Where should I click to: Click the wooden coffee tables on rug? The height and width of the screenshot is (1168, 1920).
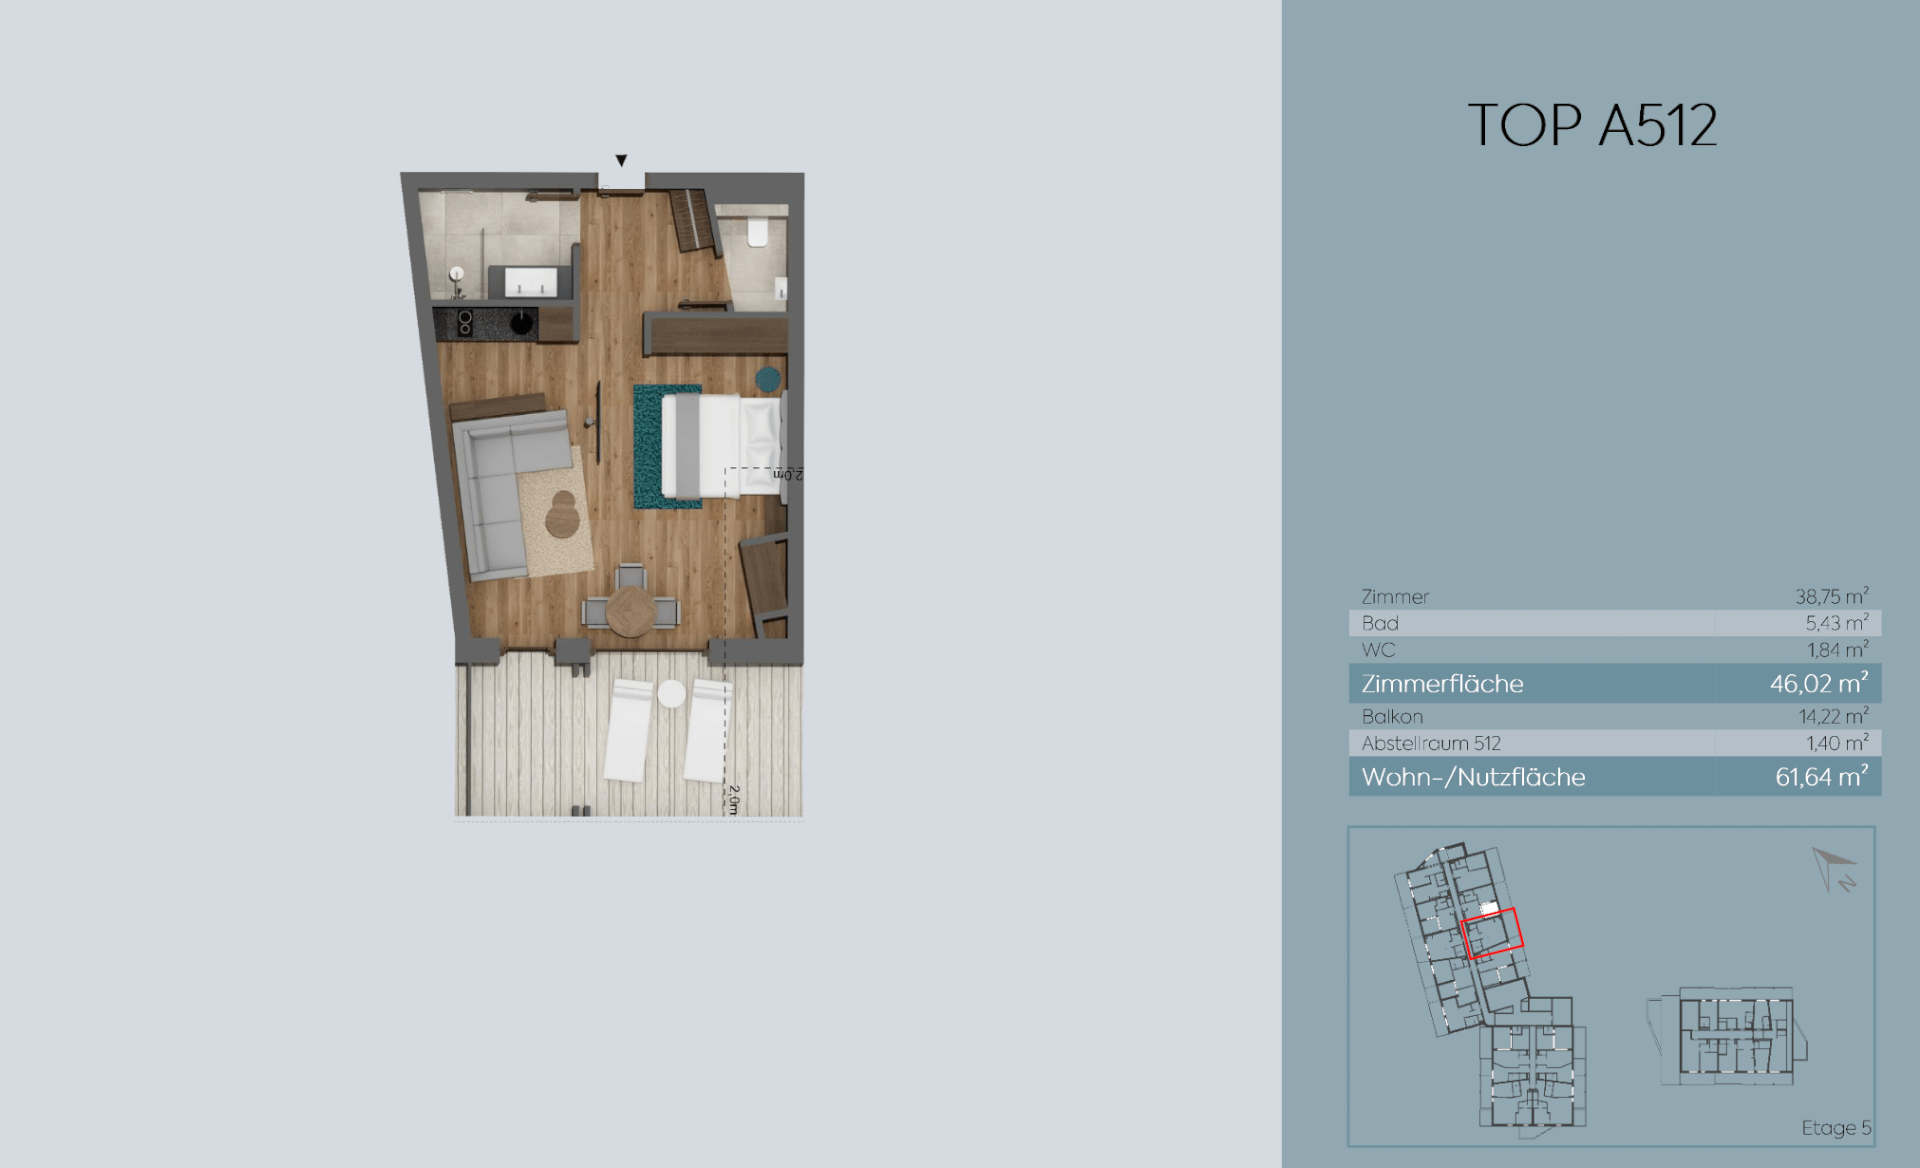pos(562,514)
